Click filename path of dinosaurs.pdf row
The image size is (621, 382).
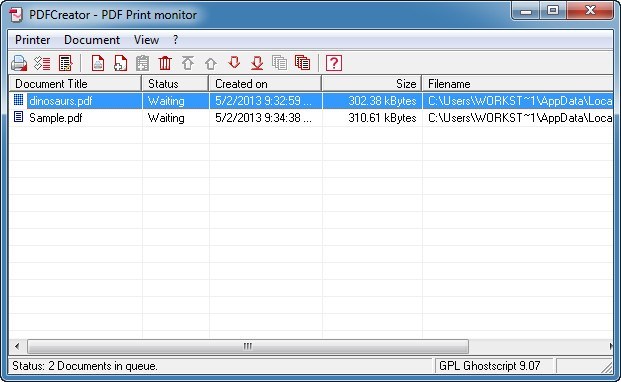(520, 101)
